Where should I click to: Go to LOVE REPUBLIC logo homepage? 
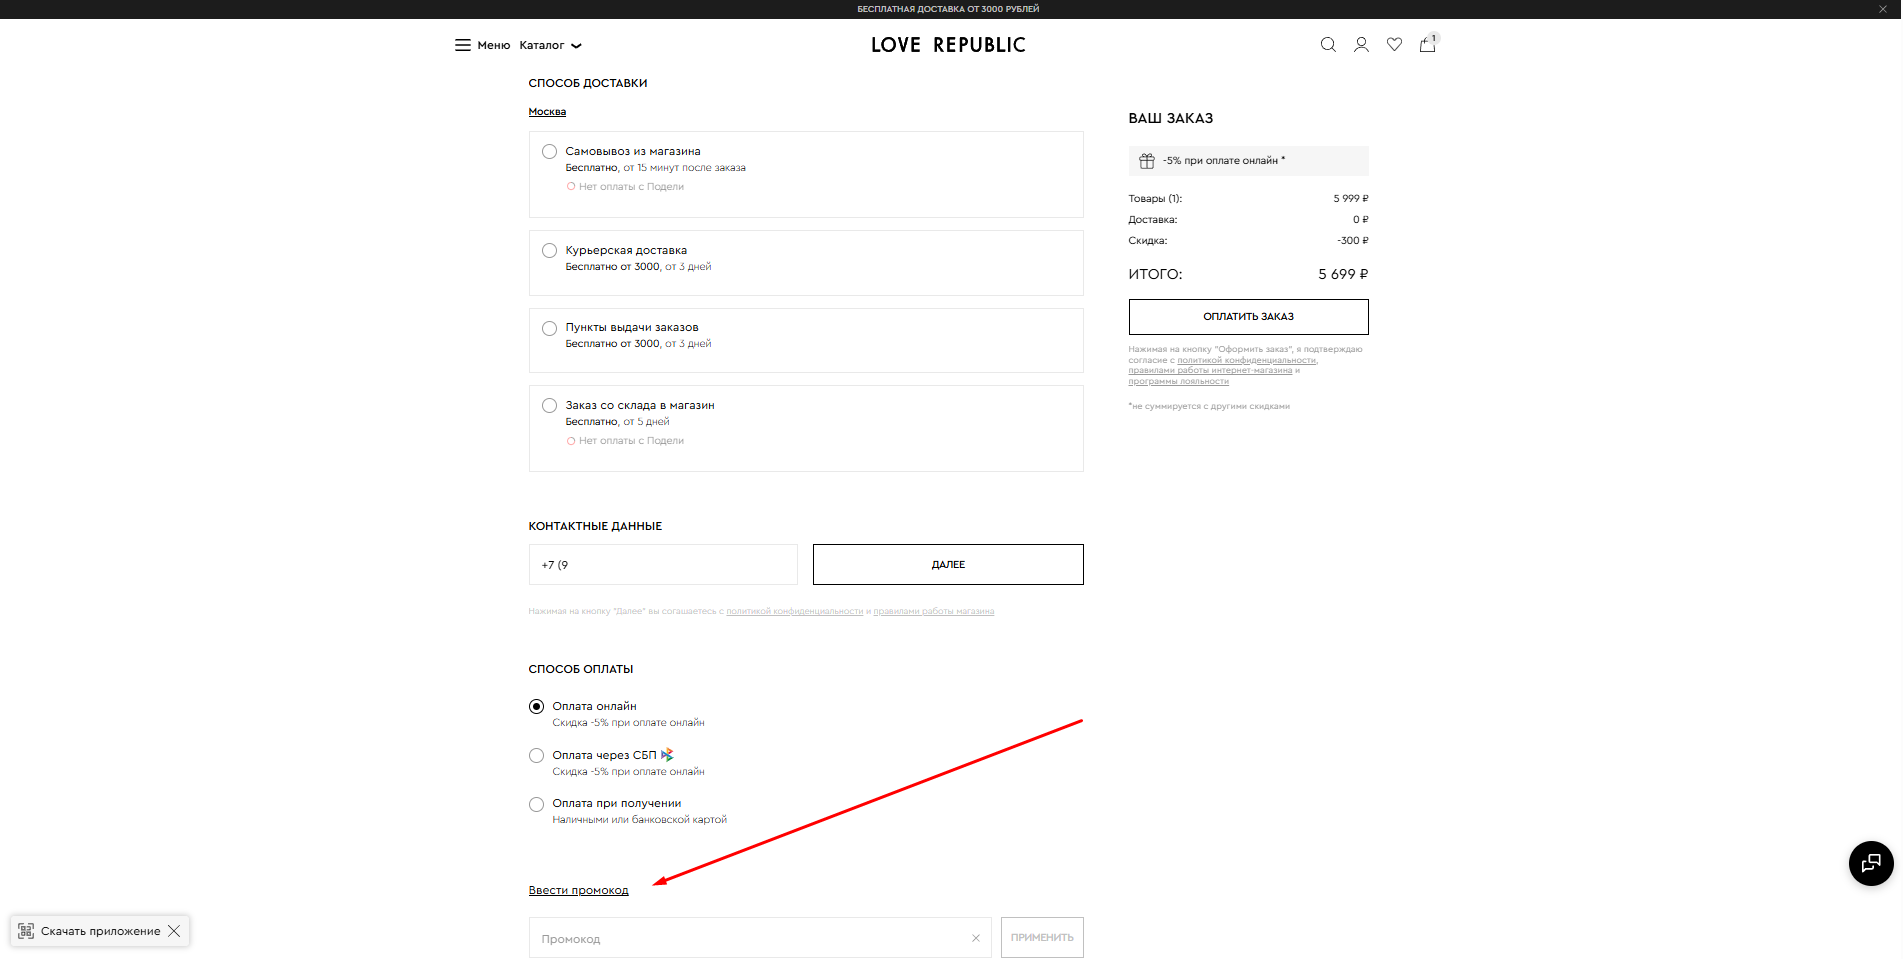[x=948, y=45]
